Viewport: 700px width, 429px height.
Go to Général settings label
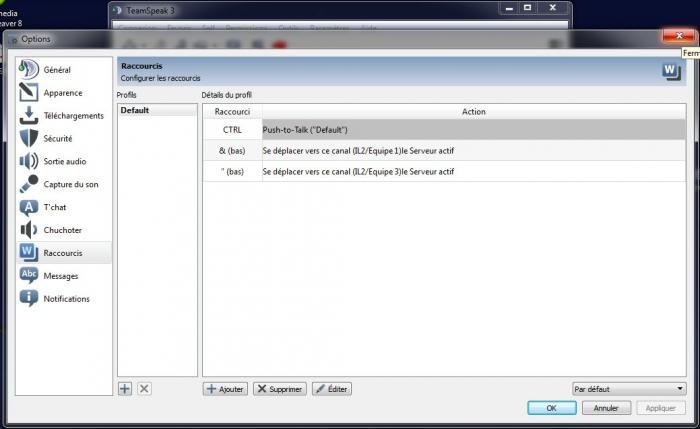coord(57,70)
